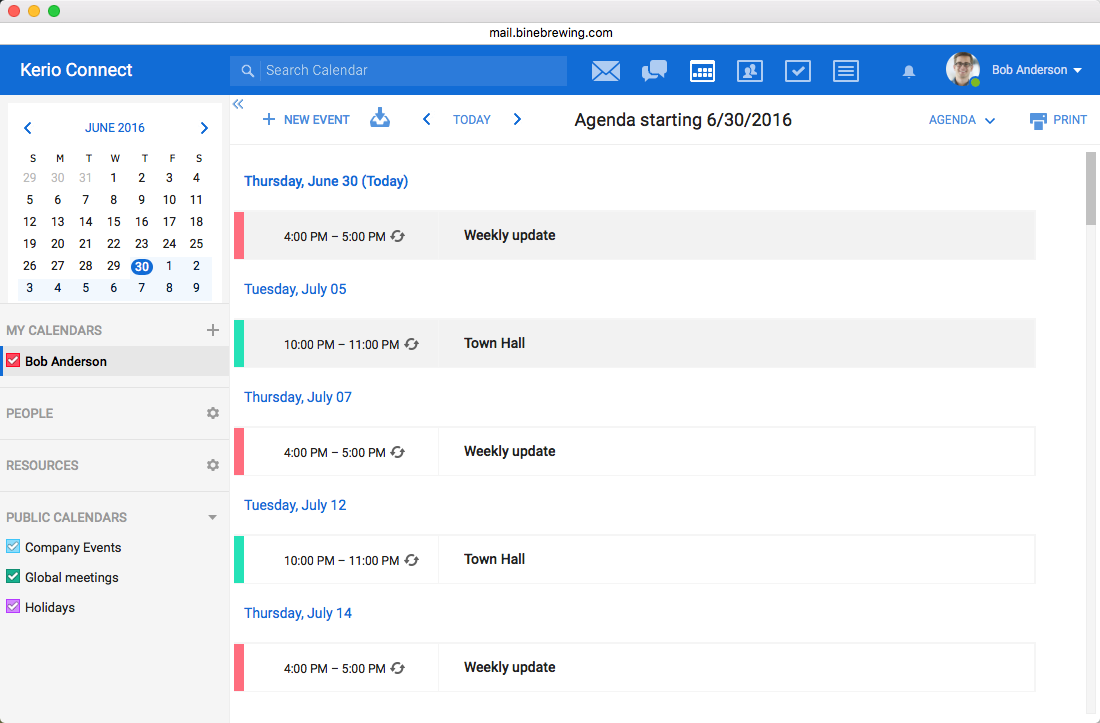Click the New Event button
This screenshot has width=1100, height=723.
tap(306, 120)
